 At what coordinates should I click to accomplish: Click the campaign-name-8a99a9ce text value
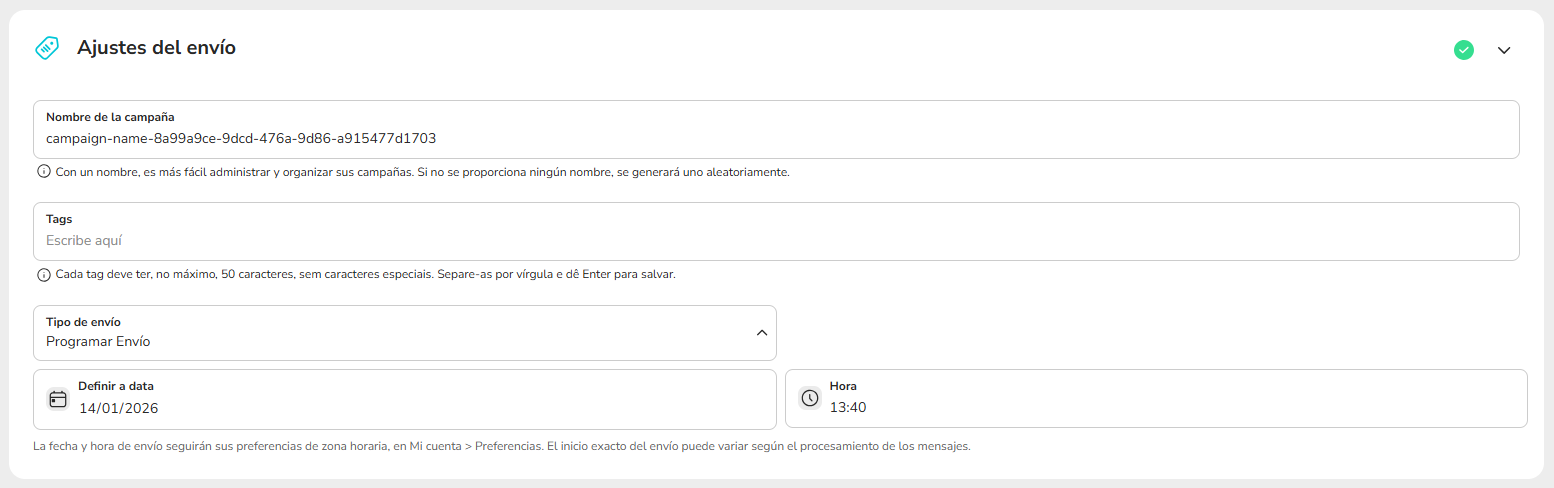pyautogui.click(x=241, y=139)
